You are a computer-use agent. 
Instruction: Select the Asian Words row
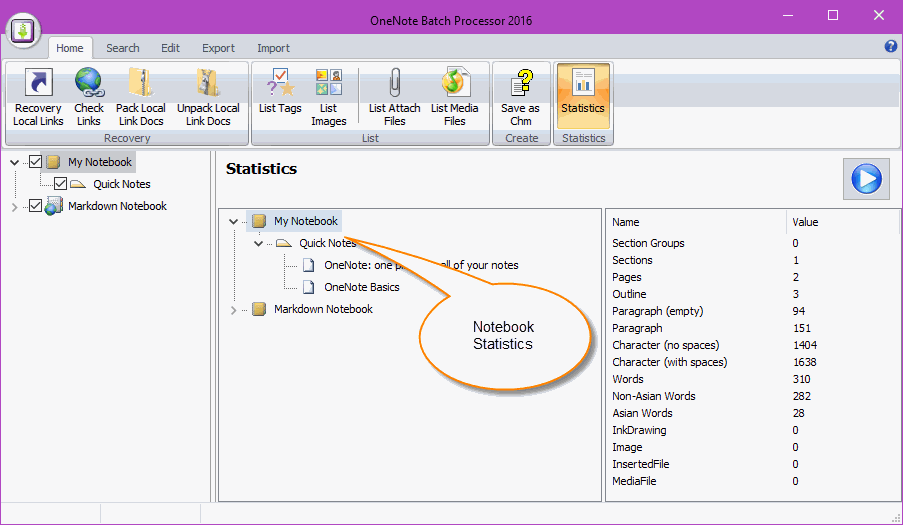click(x=752, y=413)
